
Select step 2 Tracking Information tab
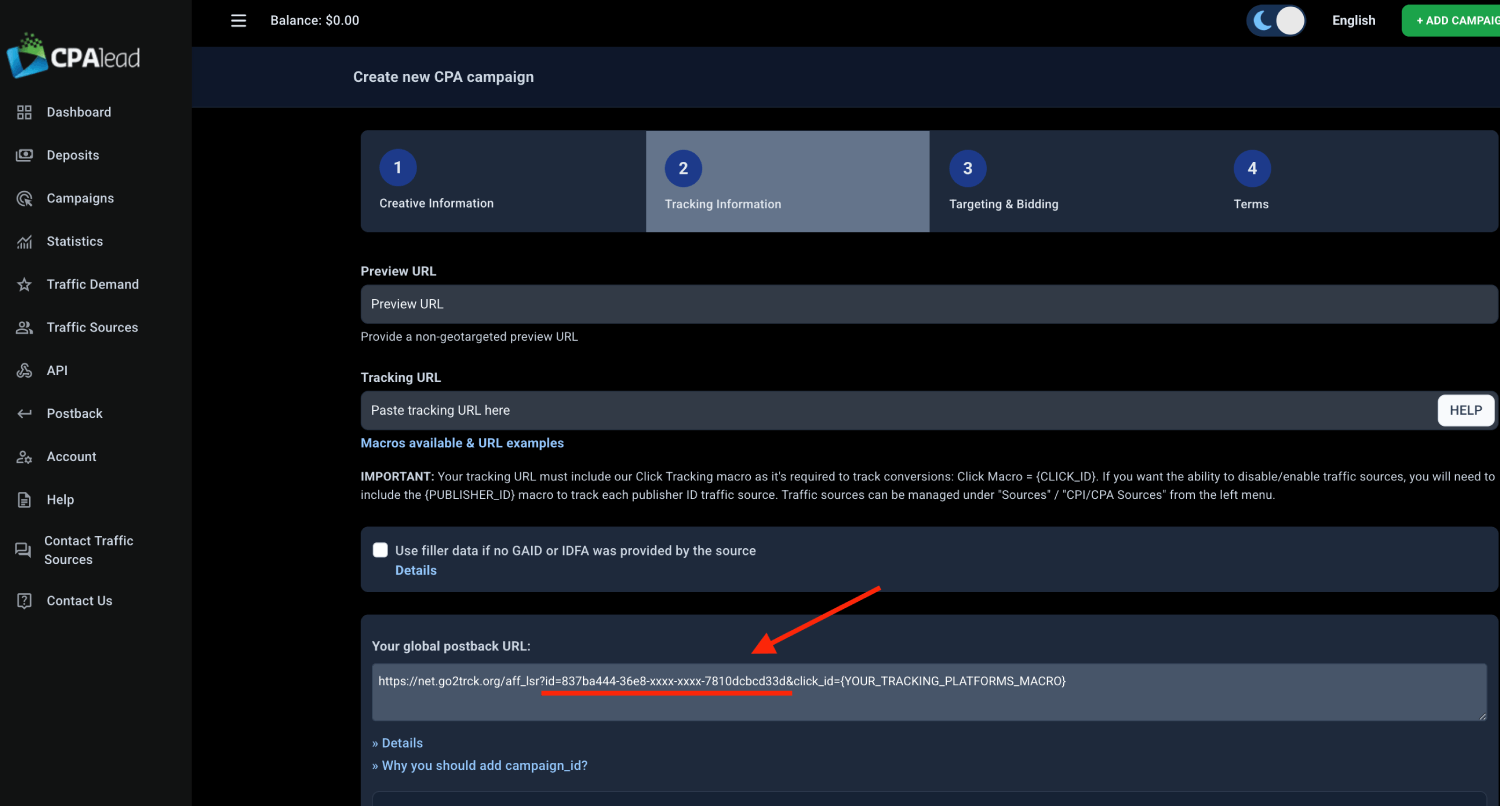coord(788,181)
